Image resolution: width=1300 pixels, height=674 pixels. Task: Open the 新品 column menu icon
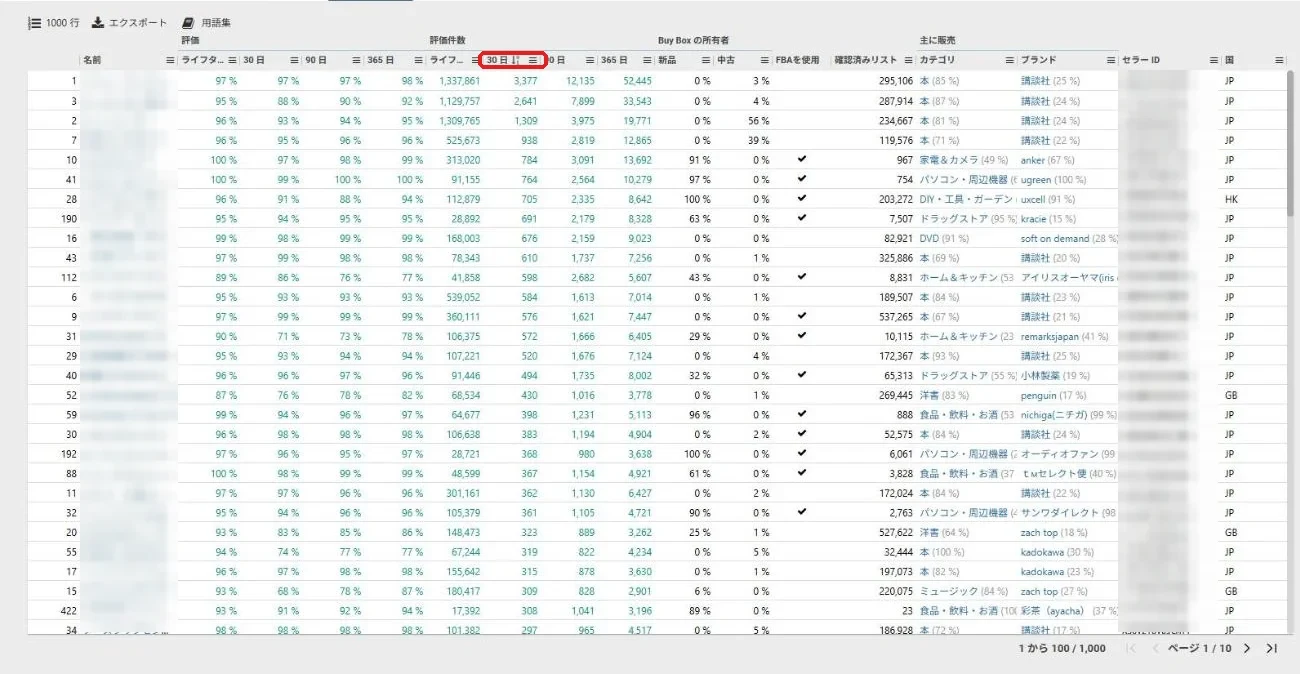pyautogui.click(x=706, y=60)
